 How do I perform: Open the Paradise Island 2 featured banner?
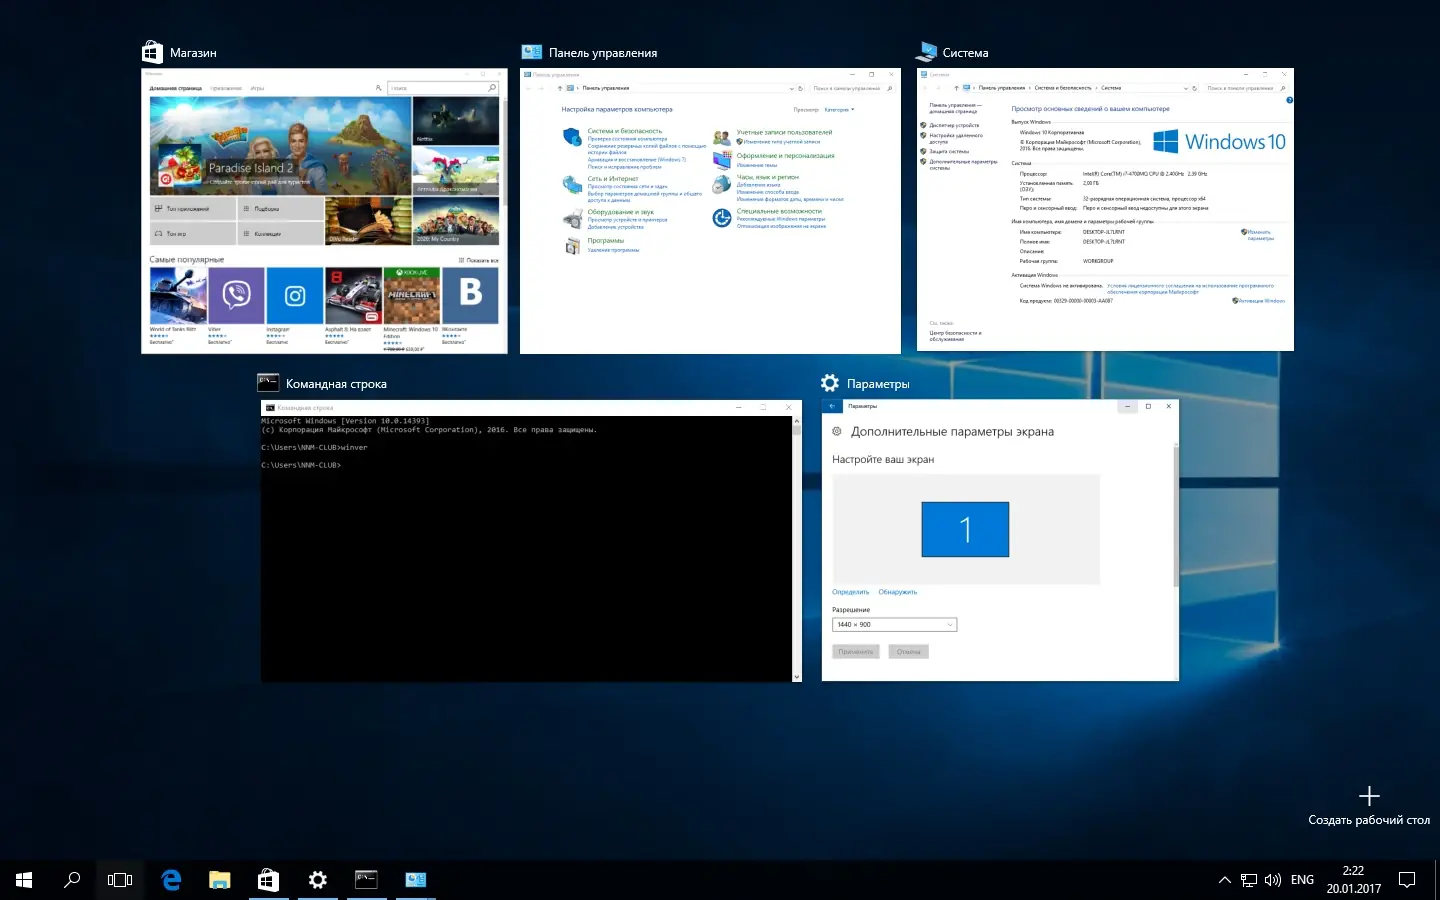(x=280, y=145)
